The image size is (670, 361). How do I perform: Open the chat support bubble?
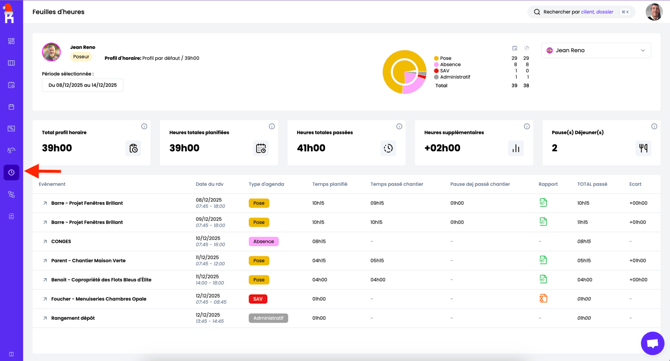coord(652,343)
